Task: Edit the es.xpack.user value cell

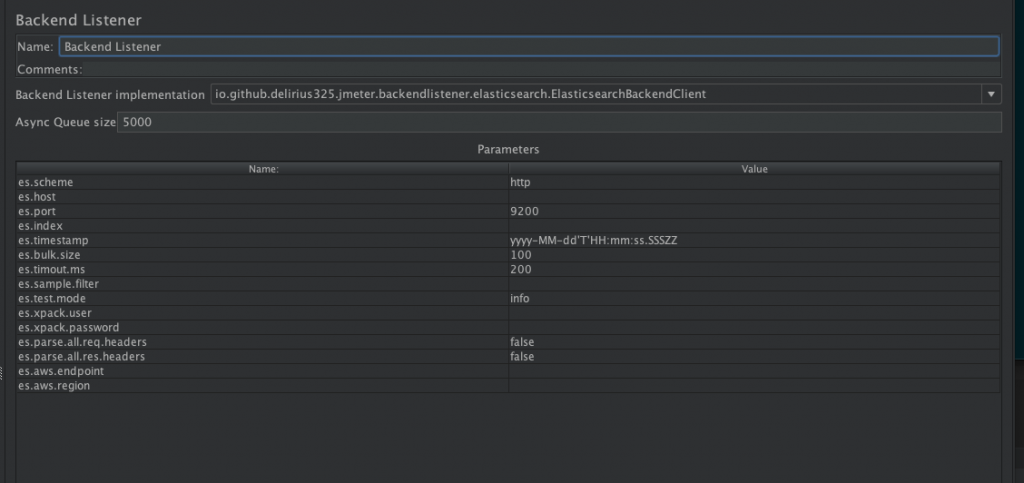Action: pos(754,313)
